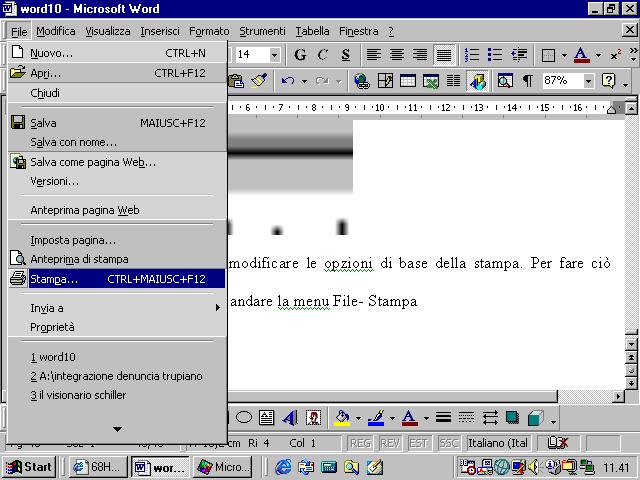Image resolution: width=640 pixels, height=480 pixels.
Task: Click the Office Assistant help icon
Action: pos(608,81)
